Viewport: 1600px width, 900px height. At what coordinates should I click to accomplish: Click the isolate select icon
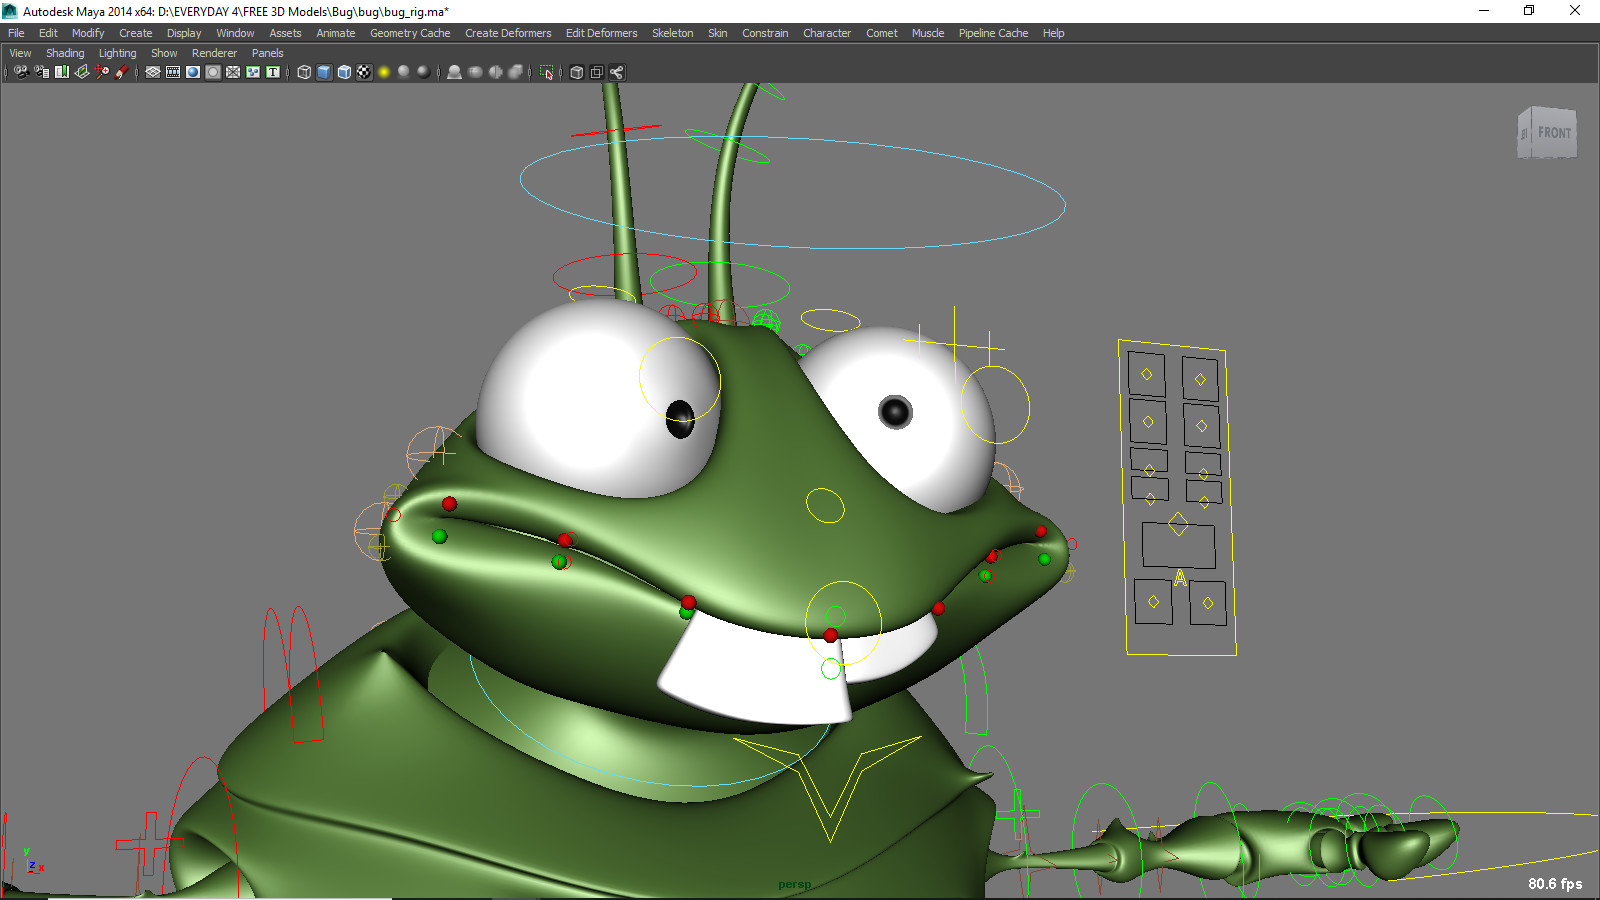(x=546, y=72)
